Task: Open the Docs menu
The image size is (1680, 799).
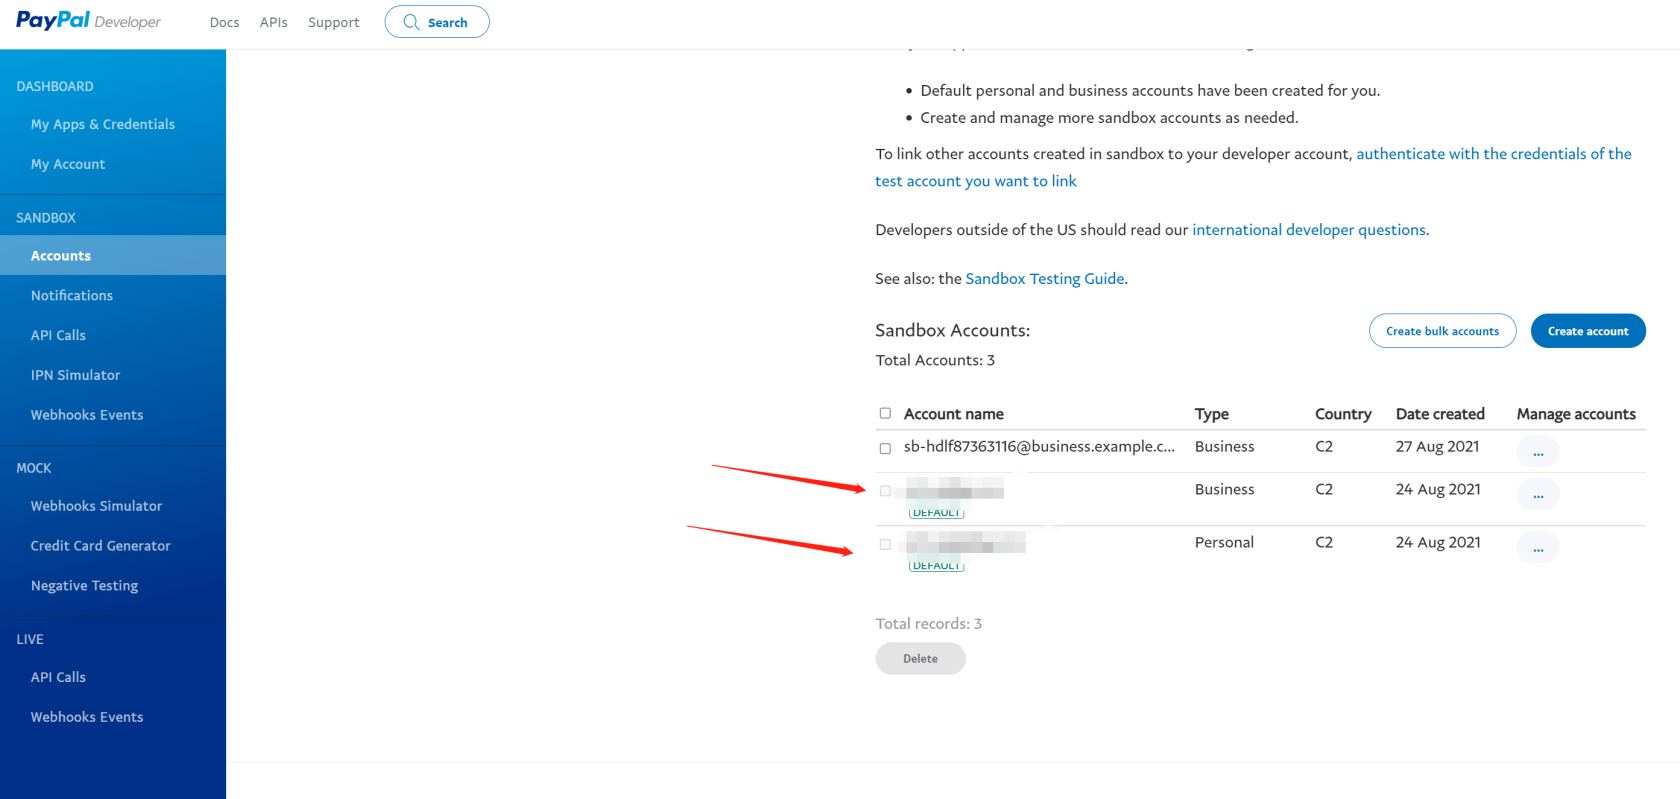Action: tap(224, 22)
